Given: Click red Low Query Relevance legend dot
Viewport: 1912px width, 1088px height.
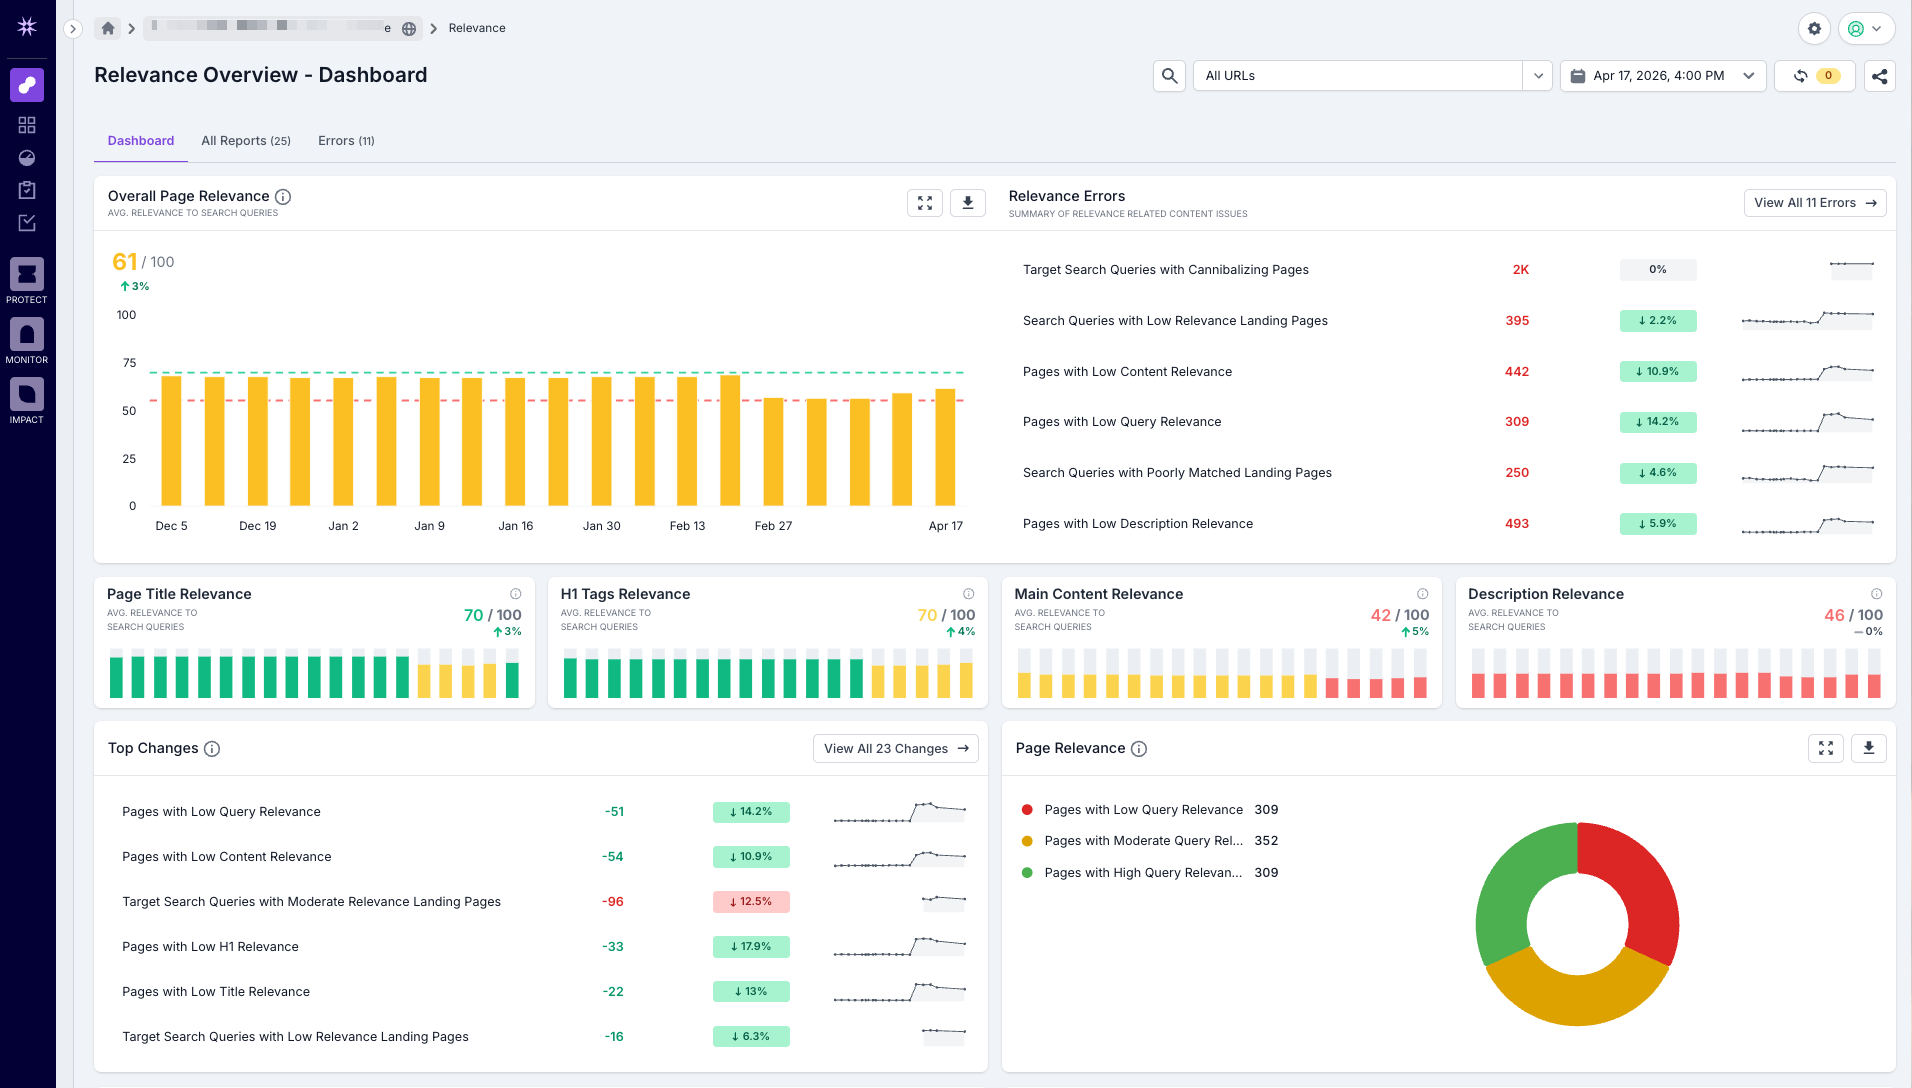Looking at the screenshot, I should 1027,810.
